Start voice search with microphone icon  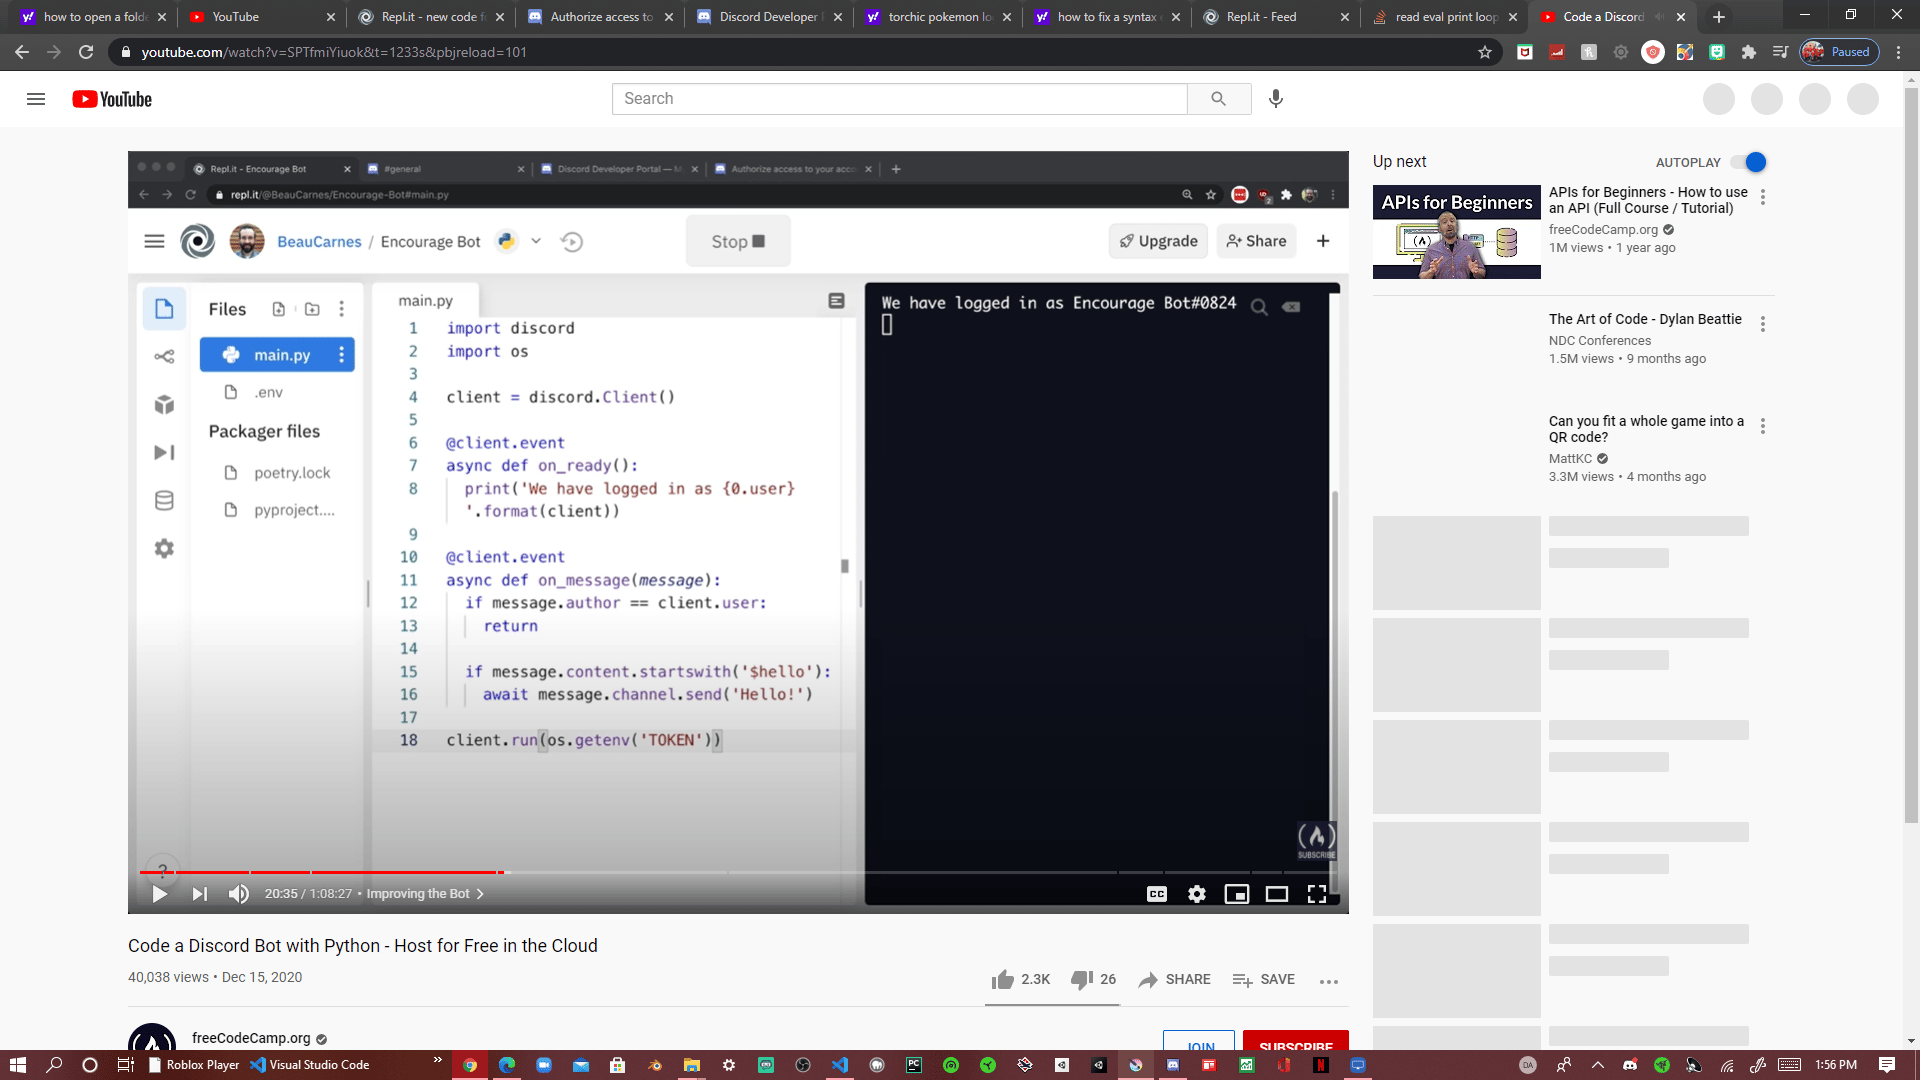(x=1276, y=99)
